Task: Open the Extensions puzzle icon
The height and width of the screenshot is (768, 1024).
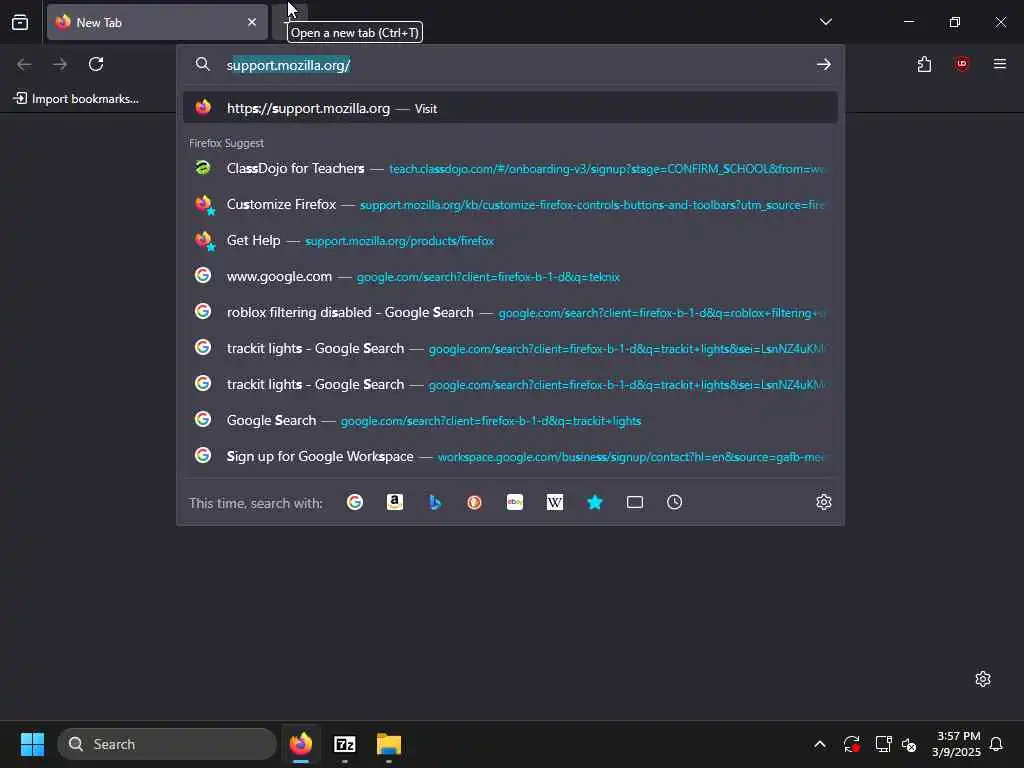Action: (924, 64)
